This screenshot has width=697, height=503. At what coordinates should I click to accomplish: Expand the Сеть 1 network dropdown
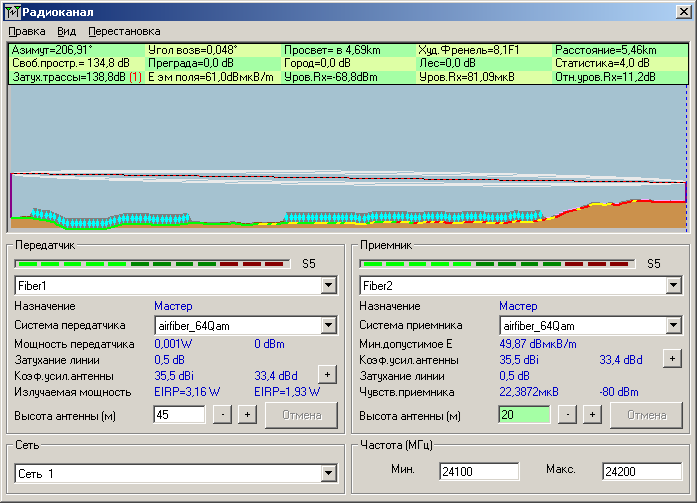click(x=328, y=473)
